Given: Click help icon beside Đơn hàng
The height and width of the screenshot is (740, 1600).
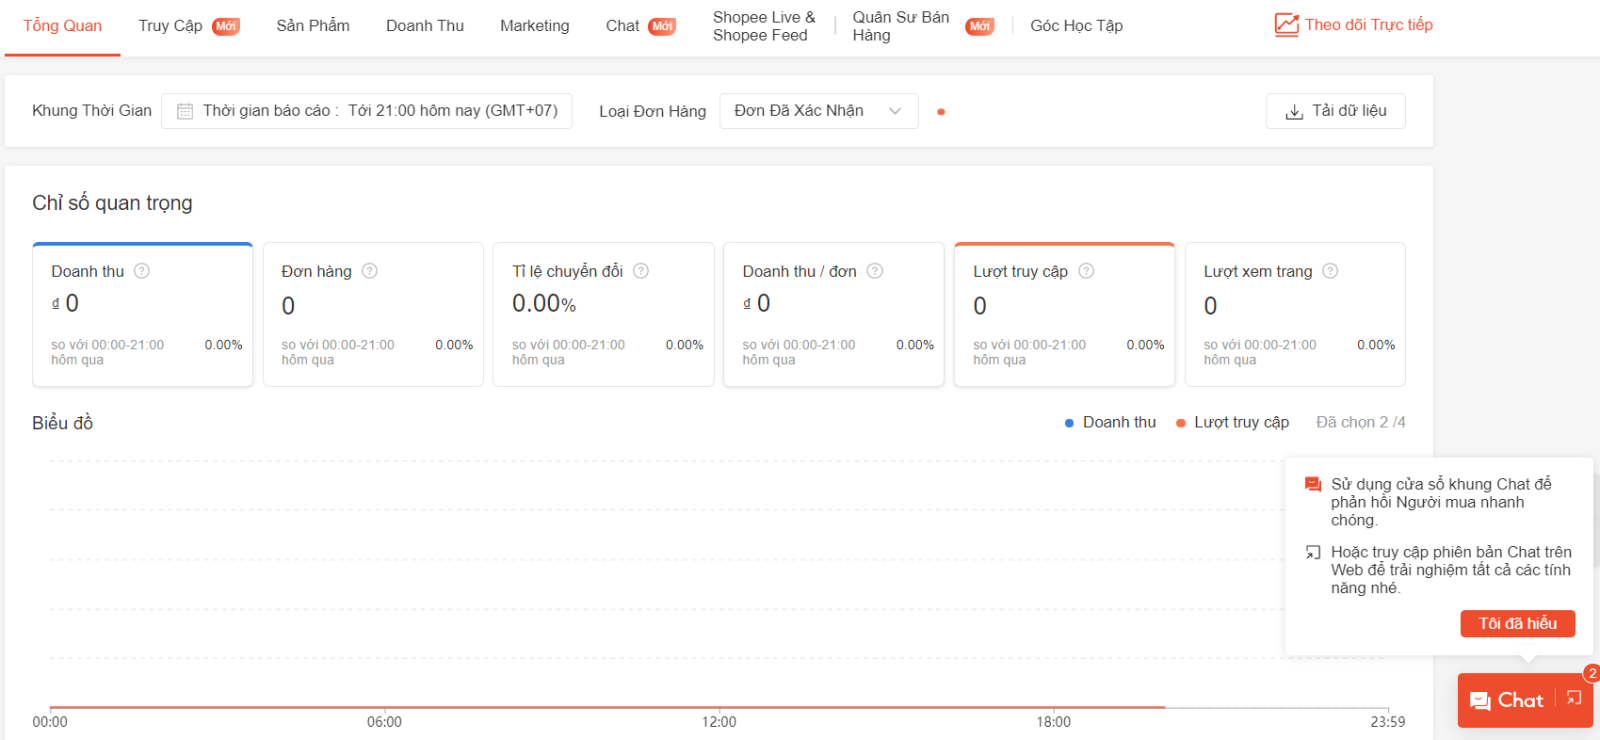Looking at the screenshot, I should (x=370, y=271).
